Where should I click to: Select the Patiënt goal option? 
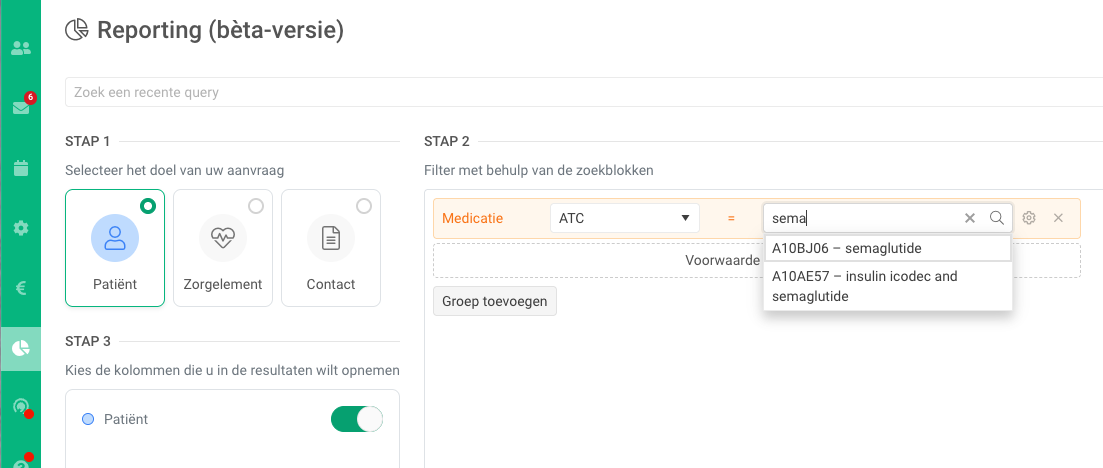(x=115, y=248)
